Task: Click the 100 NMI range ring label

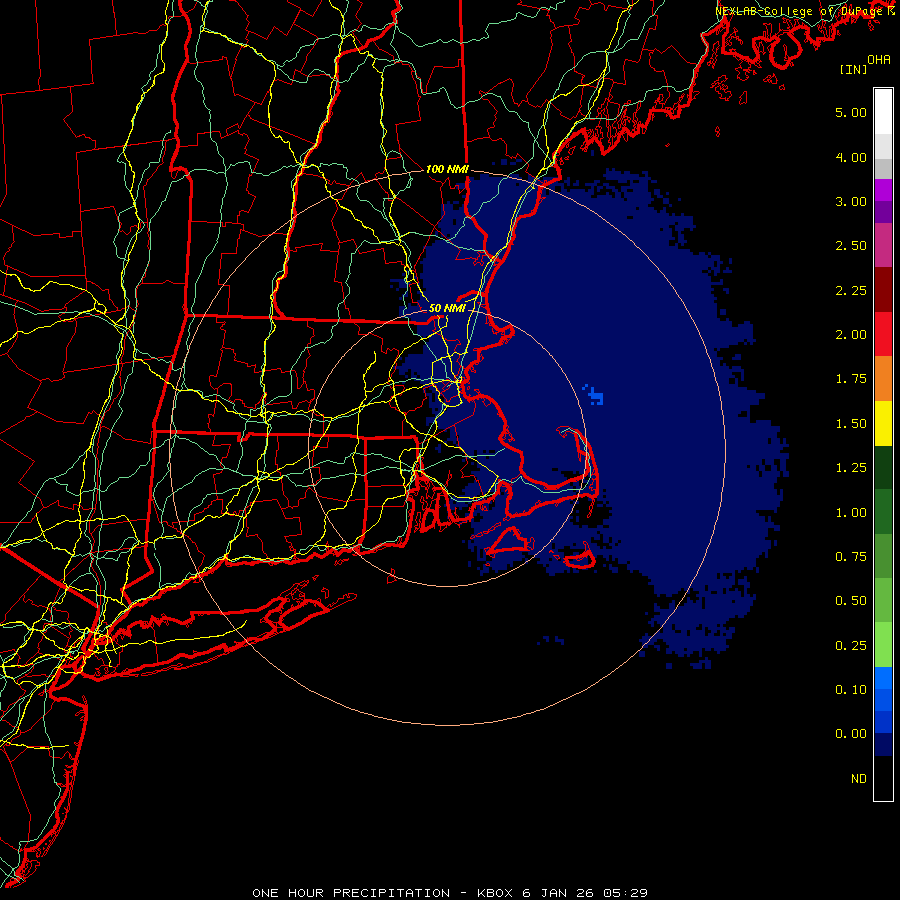Action: [447, 169]
